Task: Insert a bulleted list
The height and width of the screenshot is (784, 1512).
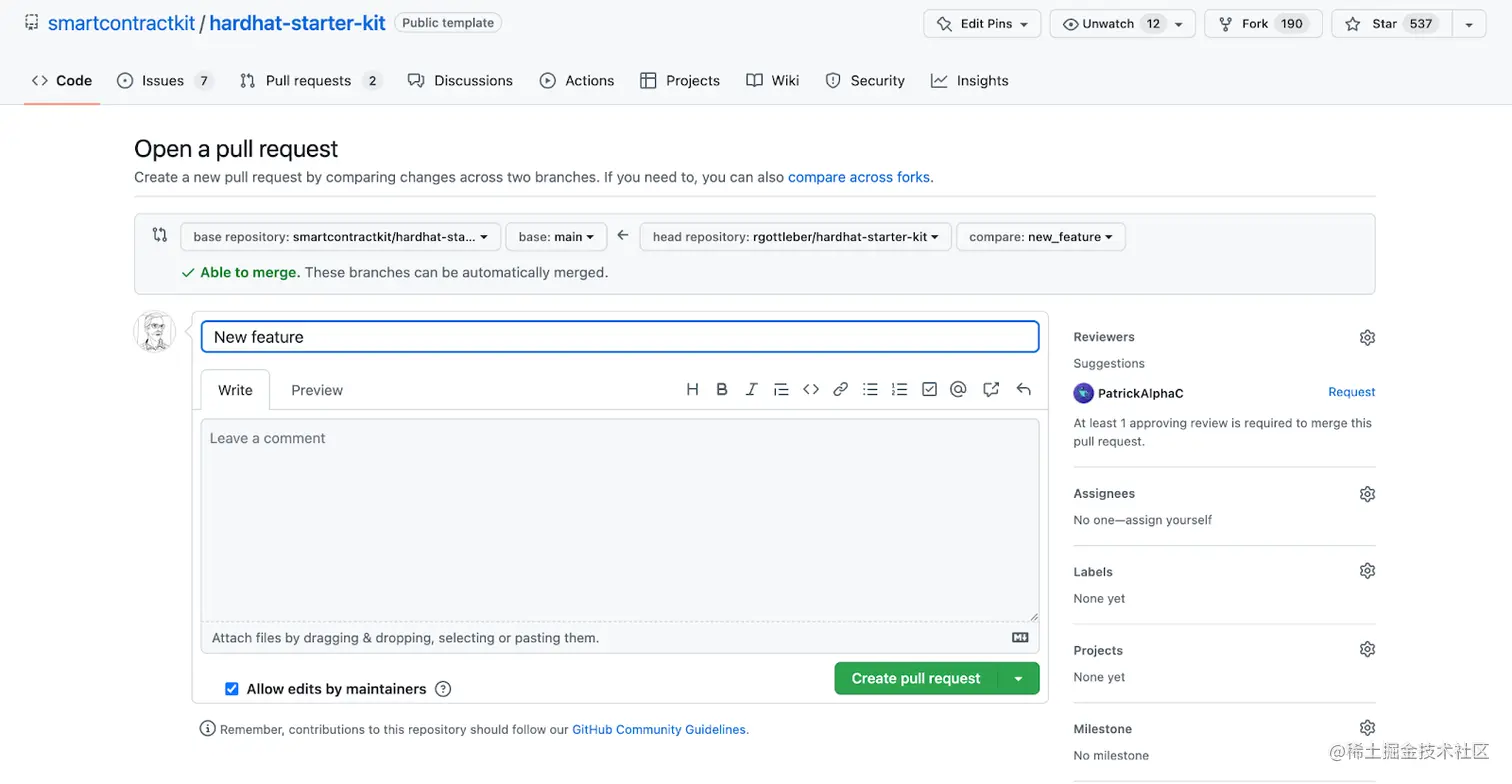Action: pos(870,390)
